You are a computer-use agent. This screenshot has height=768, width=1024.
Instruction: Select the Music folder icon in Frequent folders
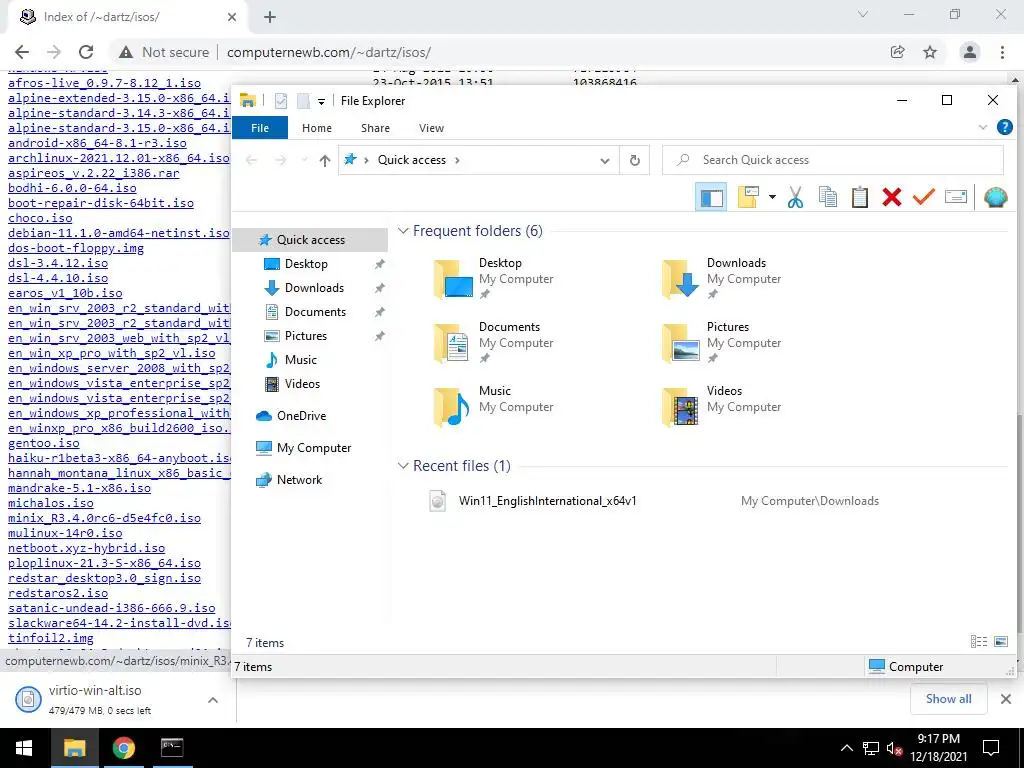[x=452, y=406]
